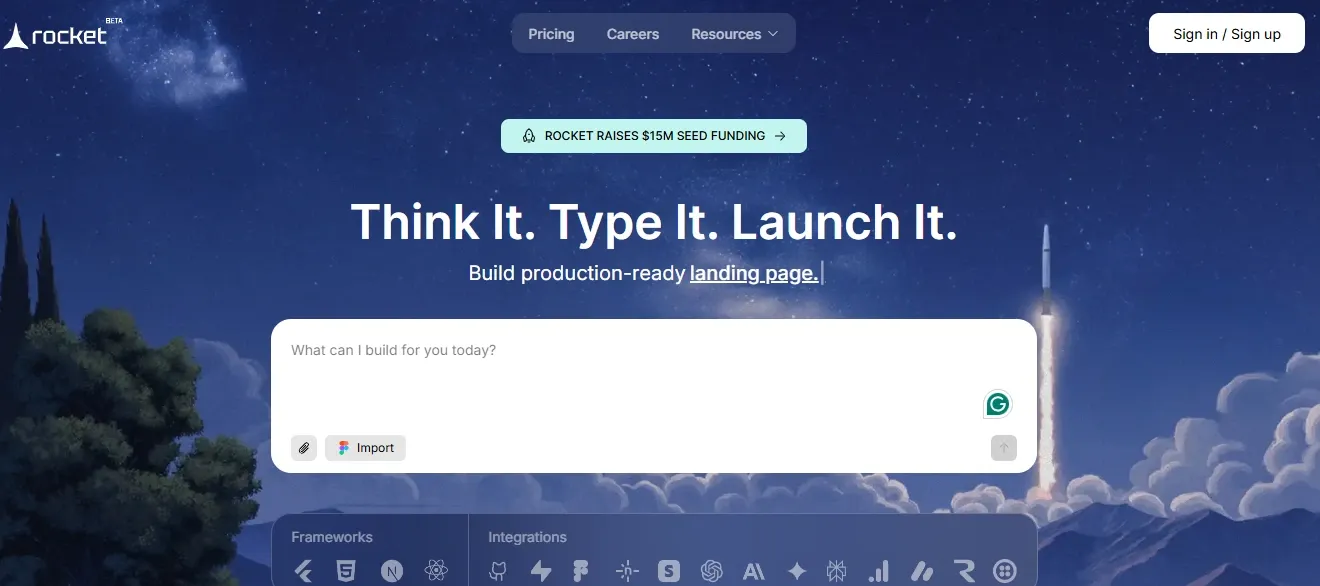Choose the Next.js framework icon

(391, 571)
